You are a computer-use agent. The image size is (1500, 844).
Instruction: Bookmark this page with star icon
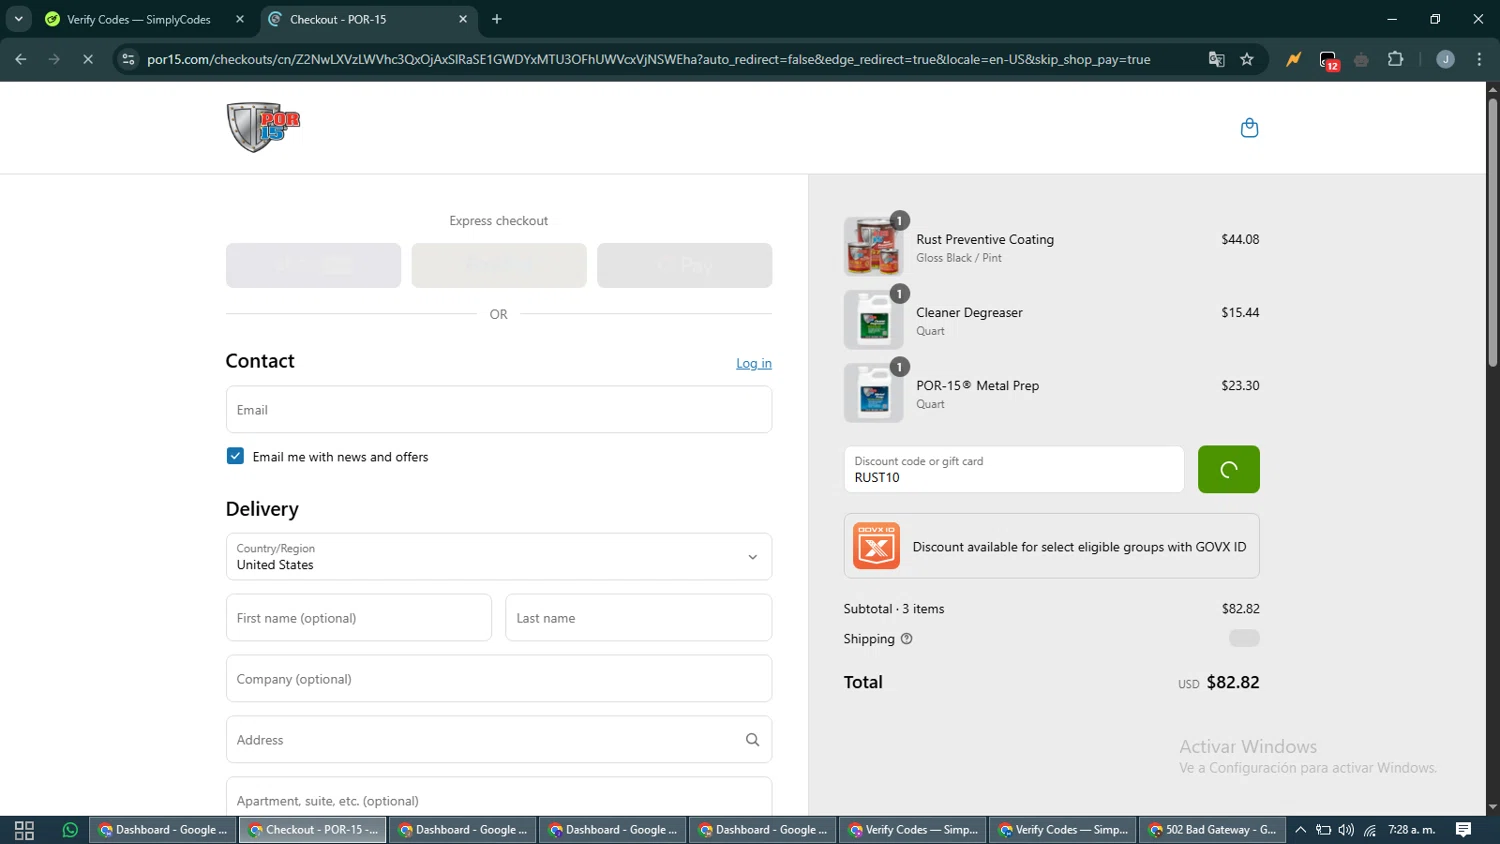coord(1247,60)
